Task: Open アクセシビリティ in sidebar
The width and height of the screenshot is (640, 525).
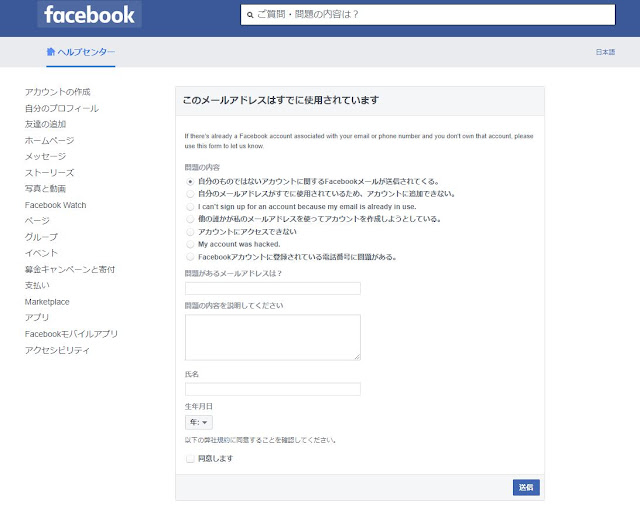Action: point(57,350)
